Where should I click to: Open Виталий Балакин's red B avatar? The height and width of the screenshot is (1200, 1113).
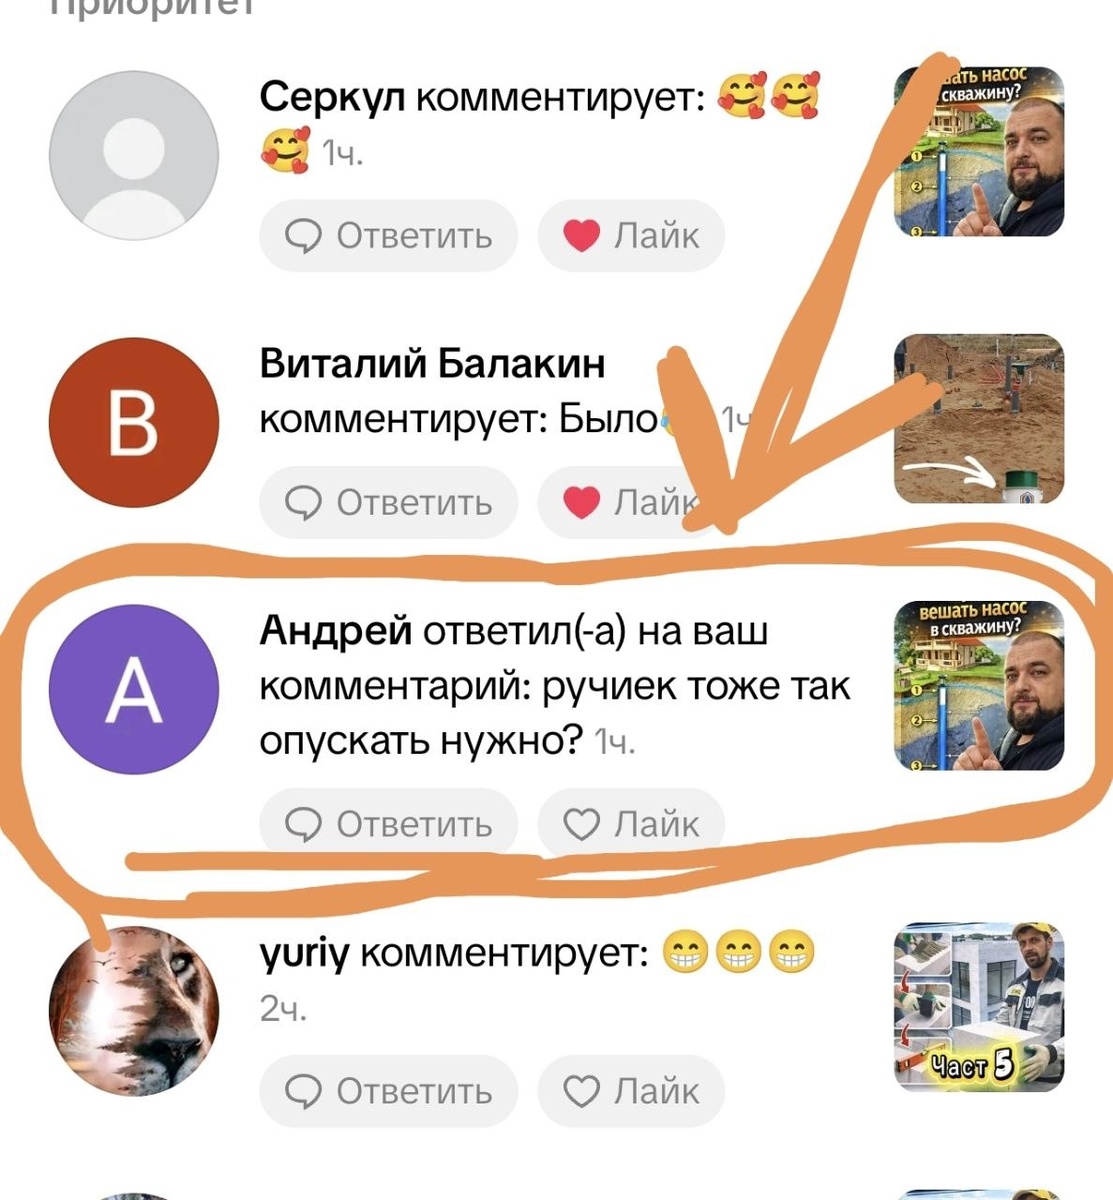[x=134, y=422]
